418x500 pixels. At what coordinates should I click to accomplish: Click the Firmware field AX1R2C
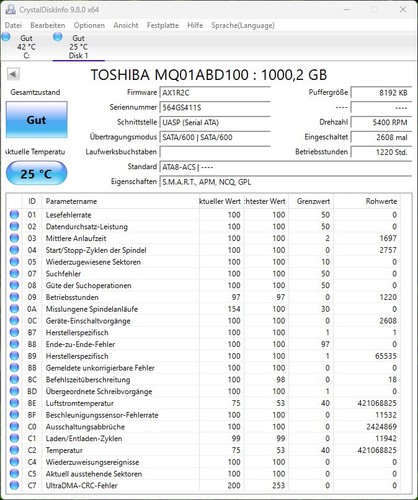pyautogui.click(x=215, y=93)
